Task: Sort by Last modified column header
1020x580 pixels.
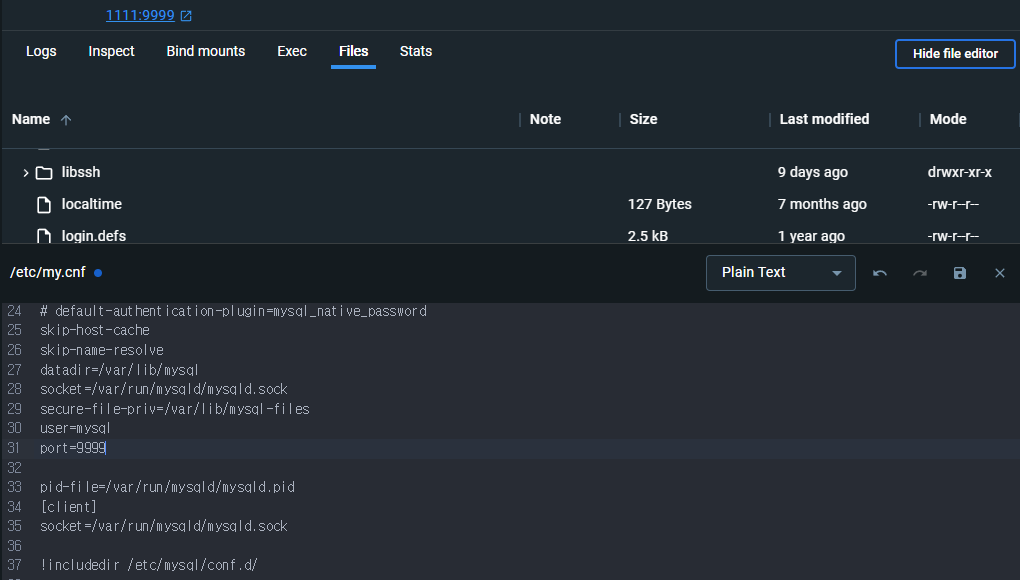Action: pos(824,119)
